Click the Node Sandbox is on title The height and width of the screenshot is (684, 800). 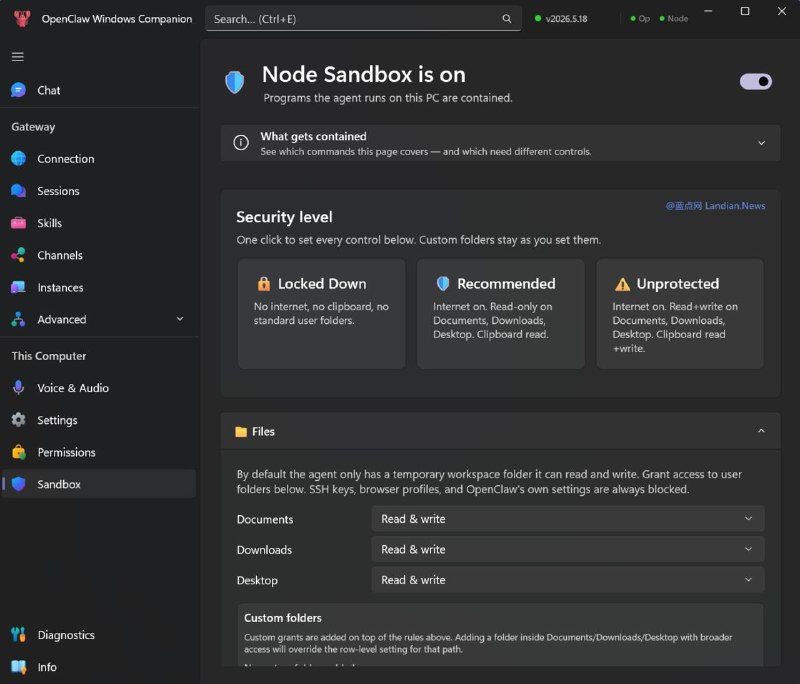(364, 74)
